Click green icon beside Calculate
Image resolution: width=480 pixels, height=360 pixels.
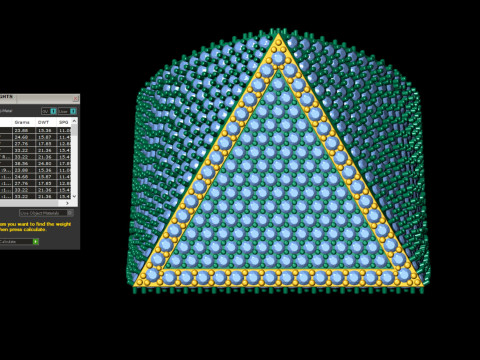pos(36,242)
